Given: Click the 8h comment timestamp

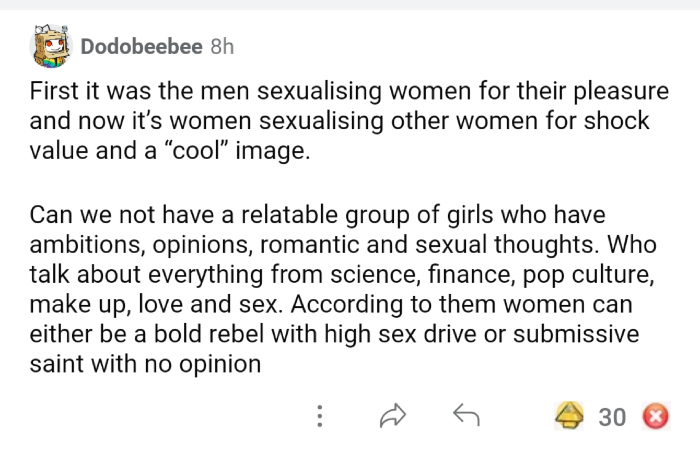Looking at the screenshot, I should [221, 47].
